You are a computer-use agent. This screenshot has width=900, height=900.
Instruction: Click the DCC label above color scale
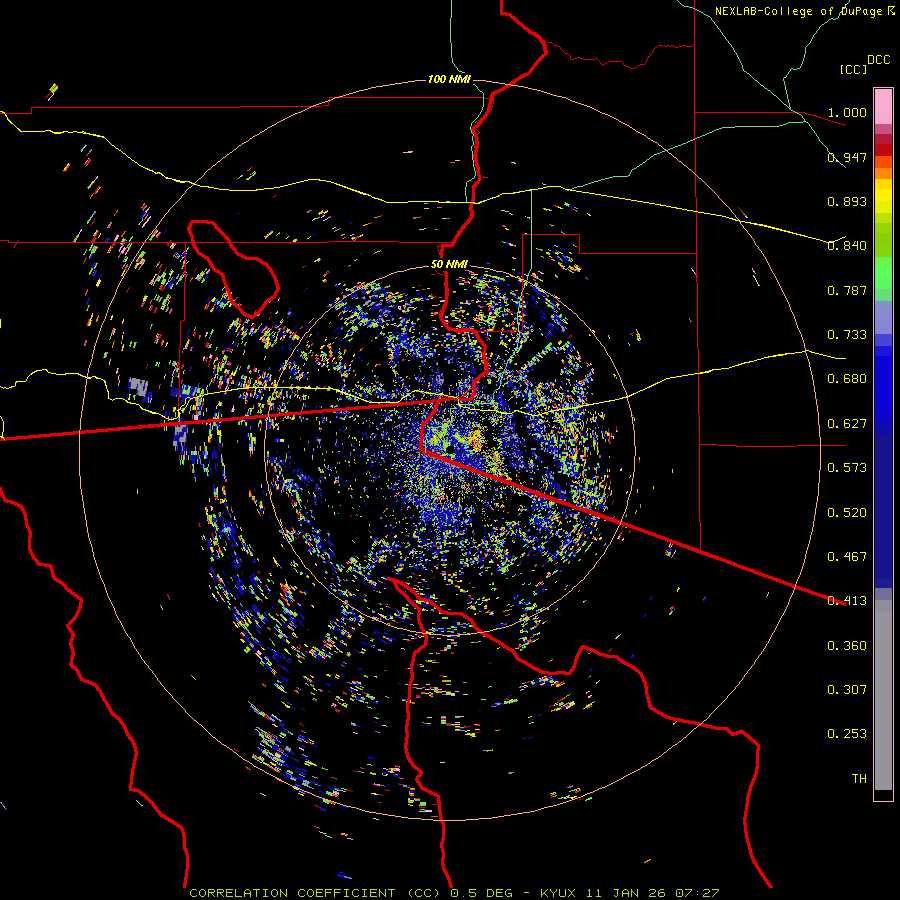[878, 60]
